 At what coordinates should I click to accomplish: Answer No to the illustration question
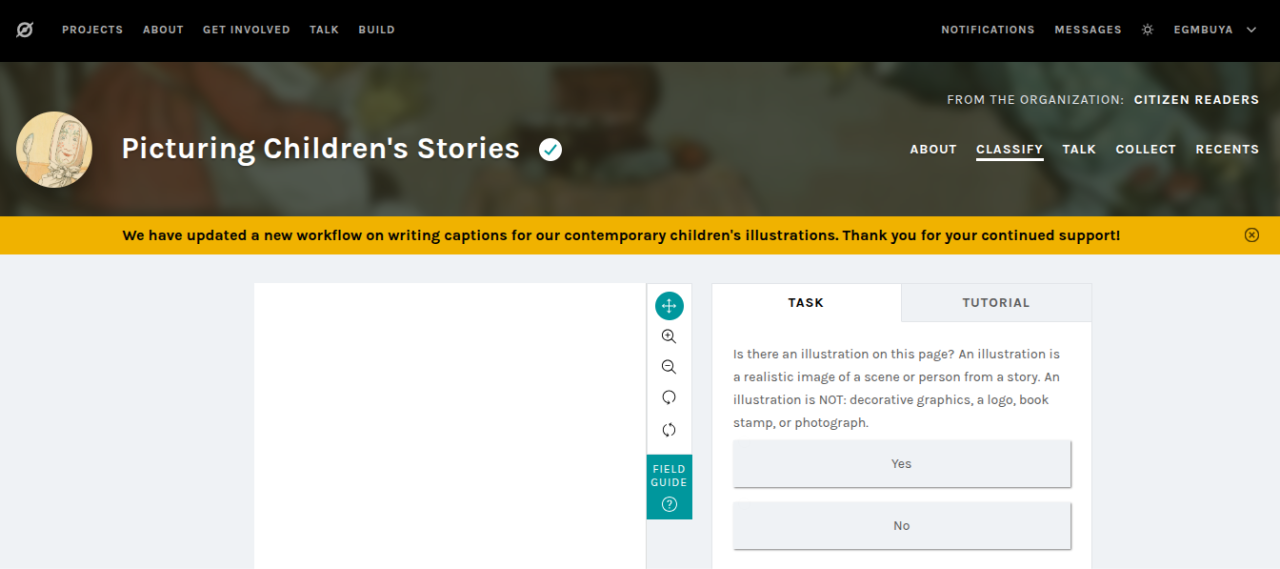pos(902,526)
